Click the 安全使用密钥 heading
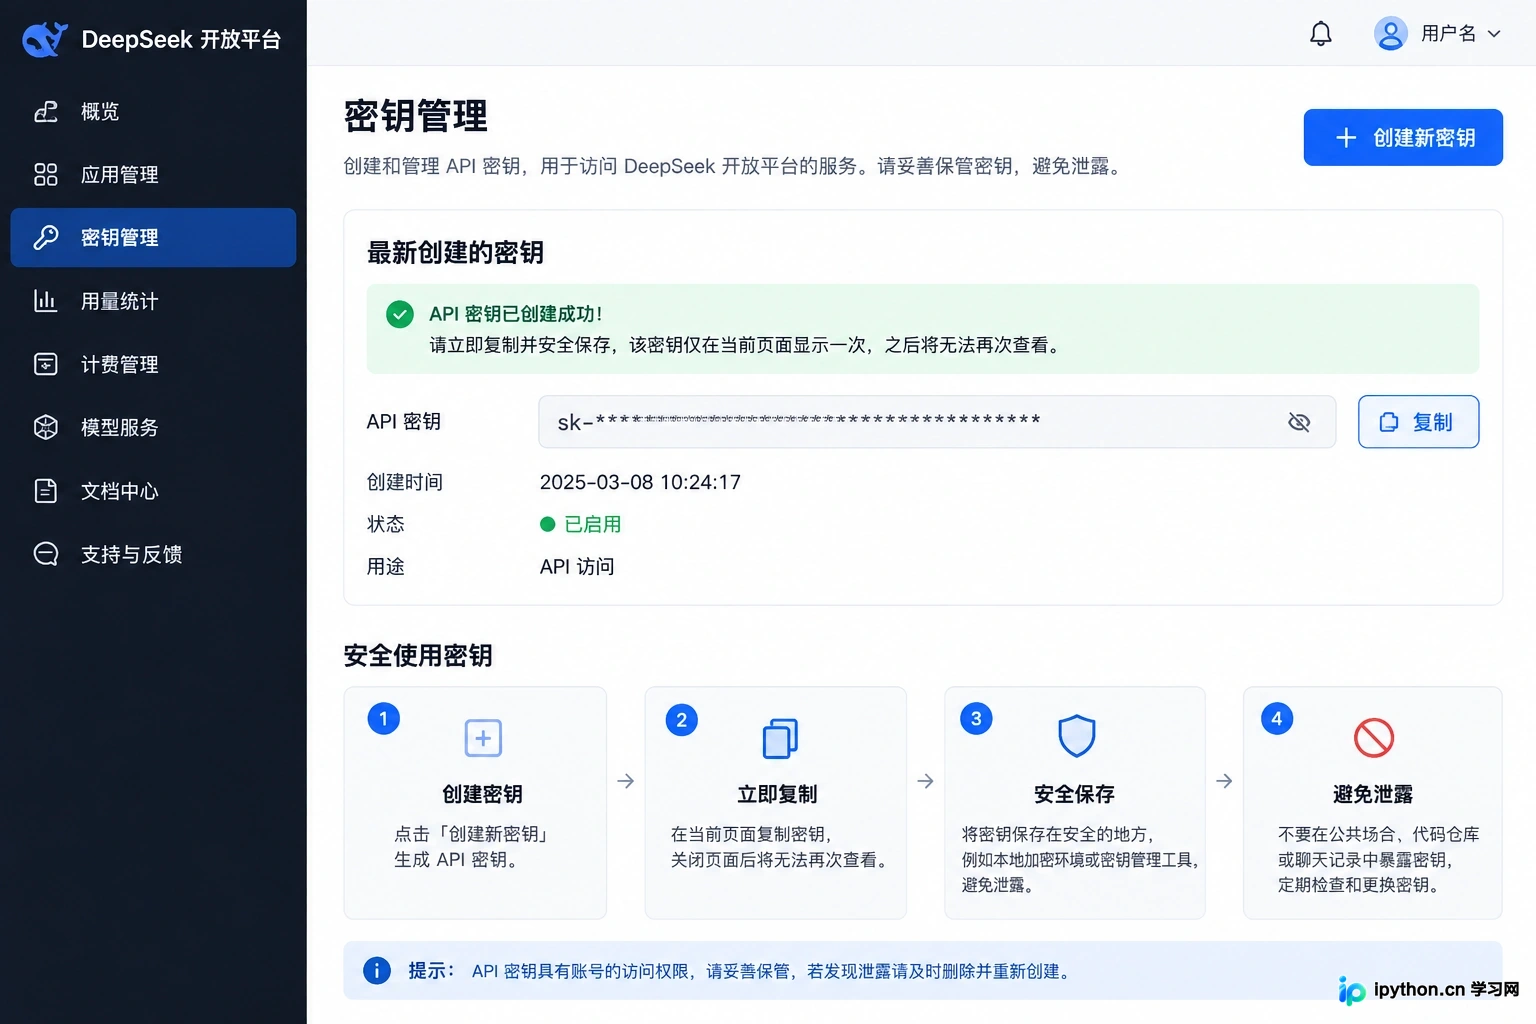Image resolution: width=1536 pixels, height=1024 pixels. point(418,655)
